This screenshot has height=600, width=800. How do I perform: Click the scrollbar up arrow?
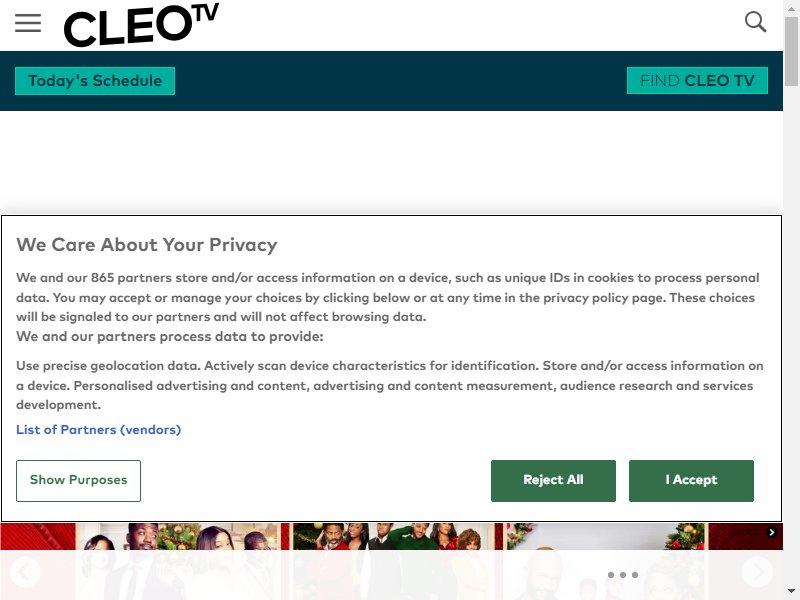(791, 8)
